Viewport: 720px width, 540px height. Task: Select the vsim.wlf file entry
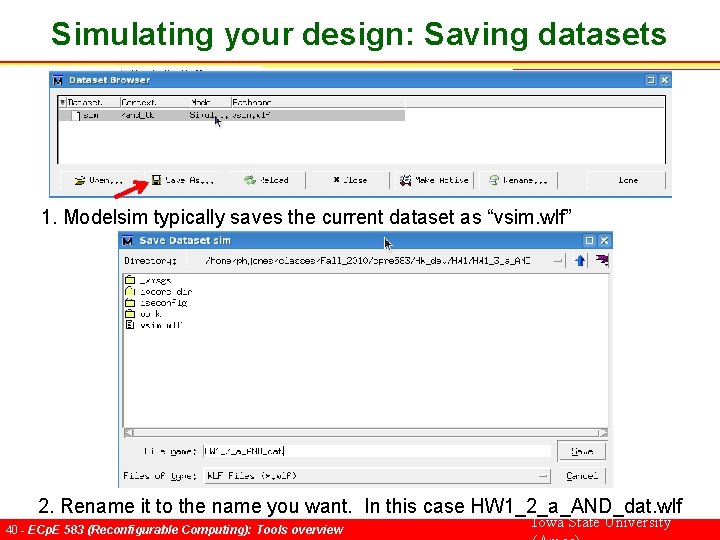(154, 325)
